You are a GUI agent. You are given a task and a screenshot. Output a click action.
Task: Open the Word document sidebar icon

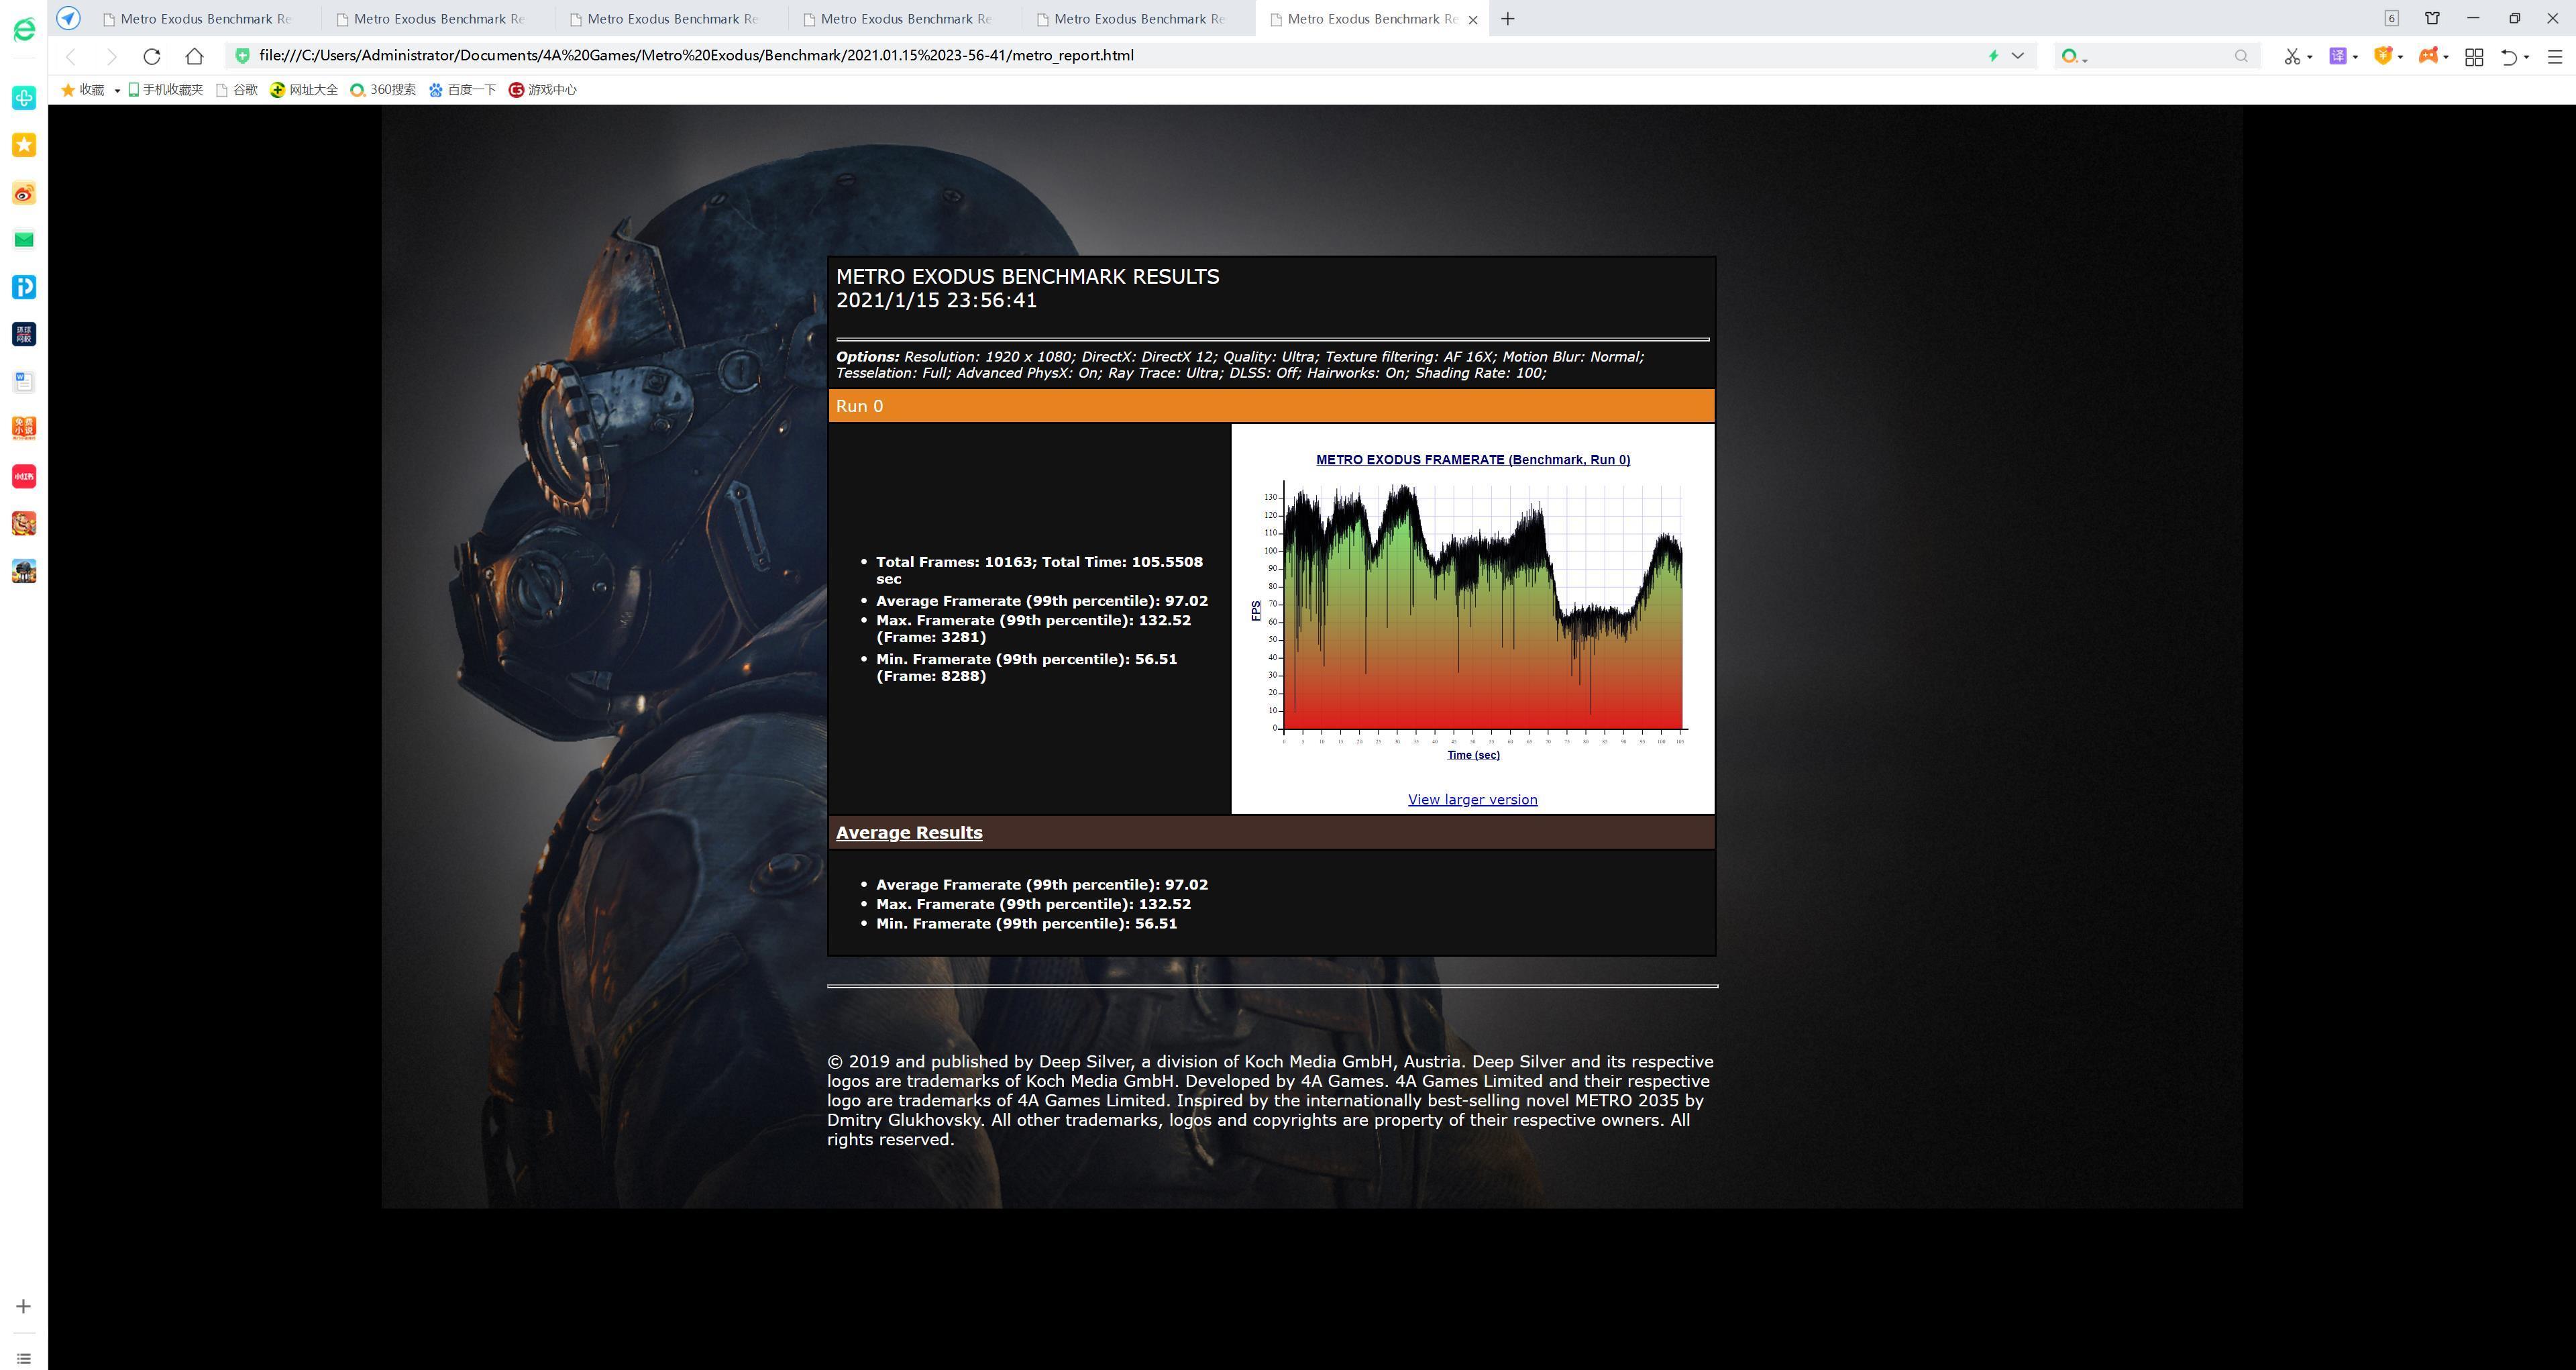coord(24,381)
